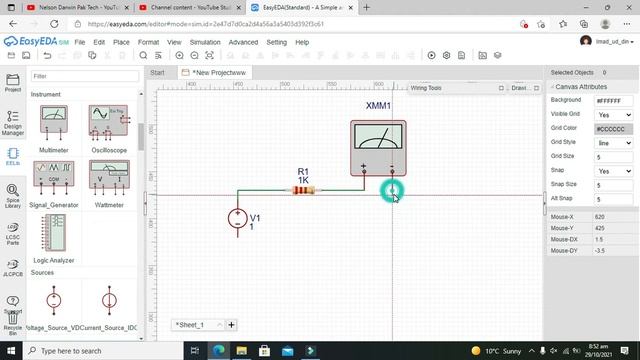640x360 pixels.
Task: Open the Simulation menu
Action: coord(205,42)
